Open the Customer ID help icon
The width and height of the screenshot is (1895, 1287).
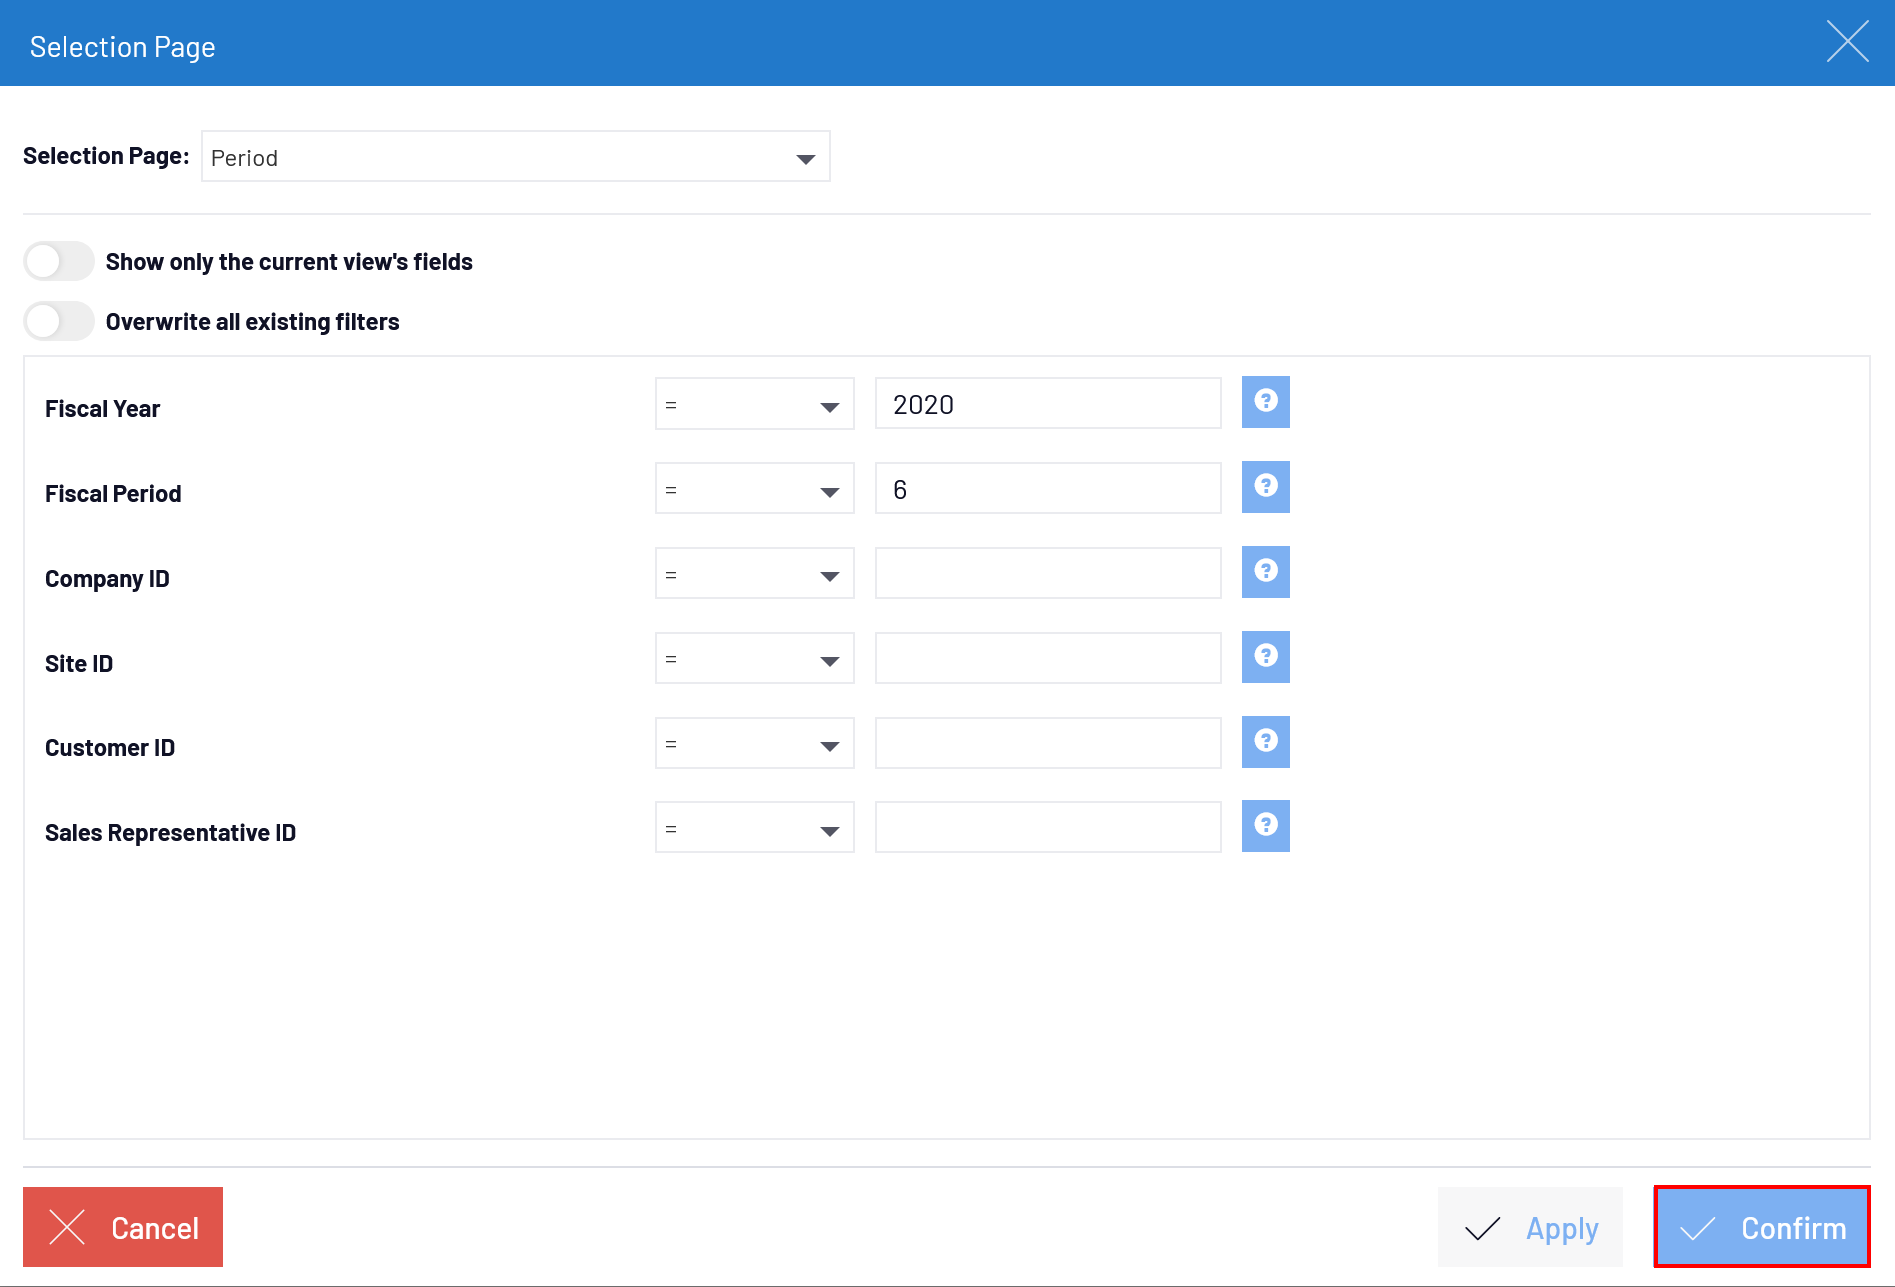pyautogui.click(x=1265, y=742)
